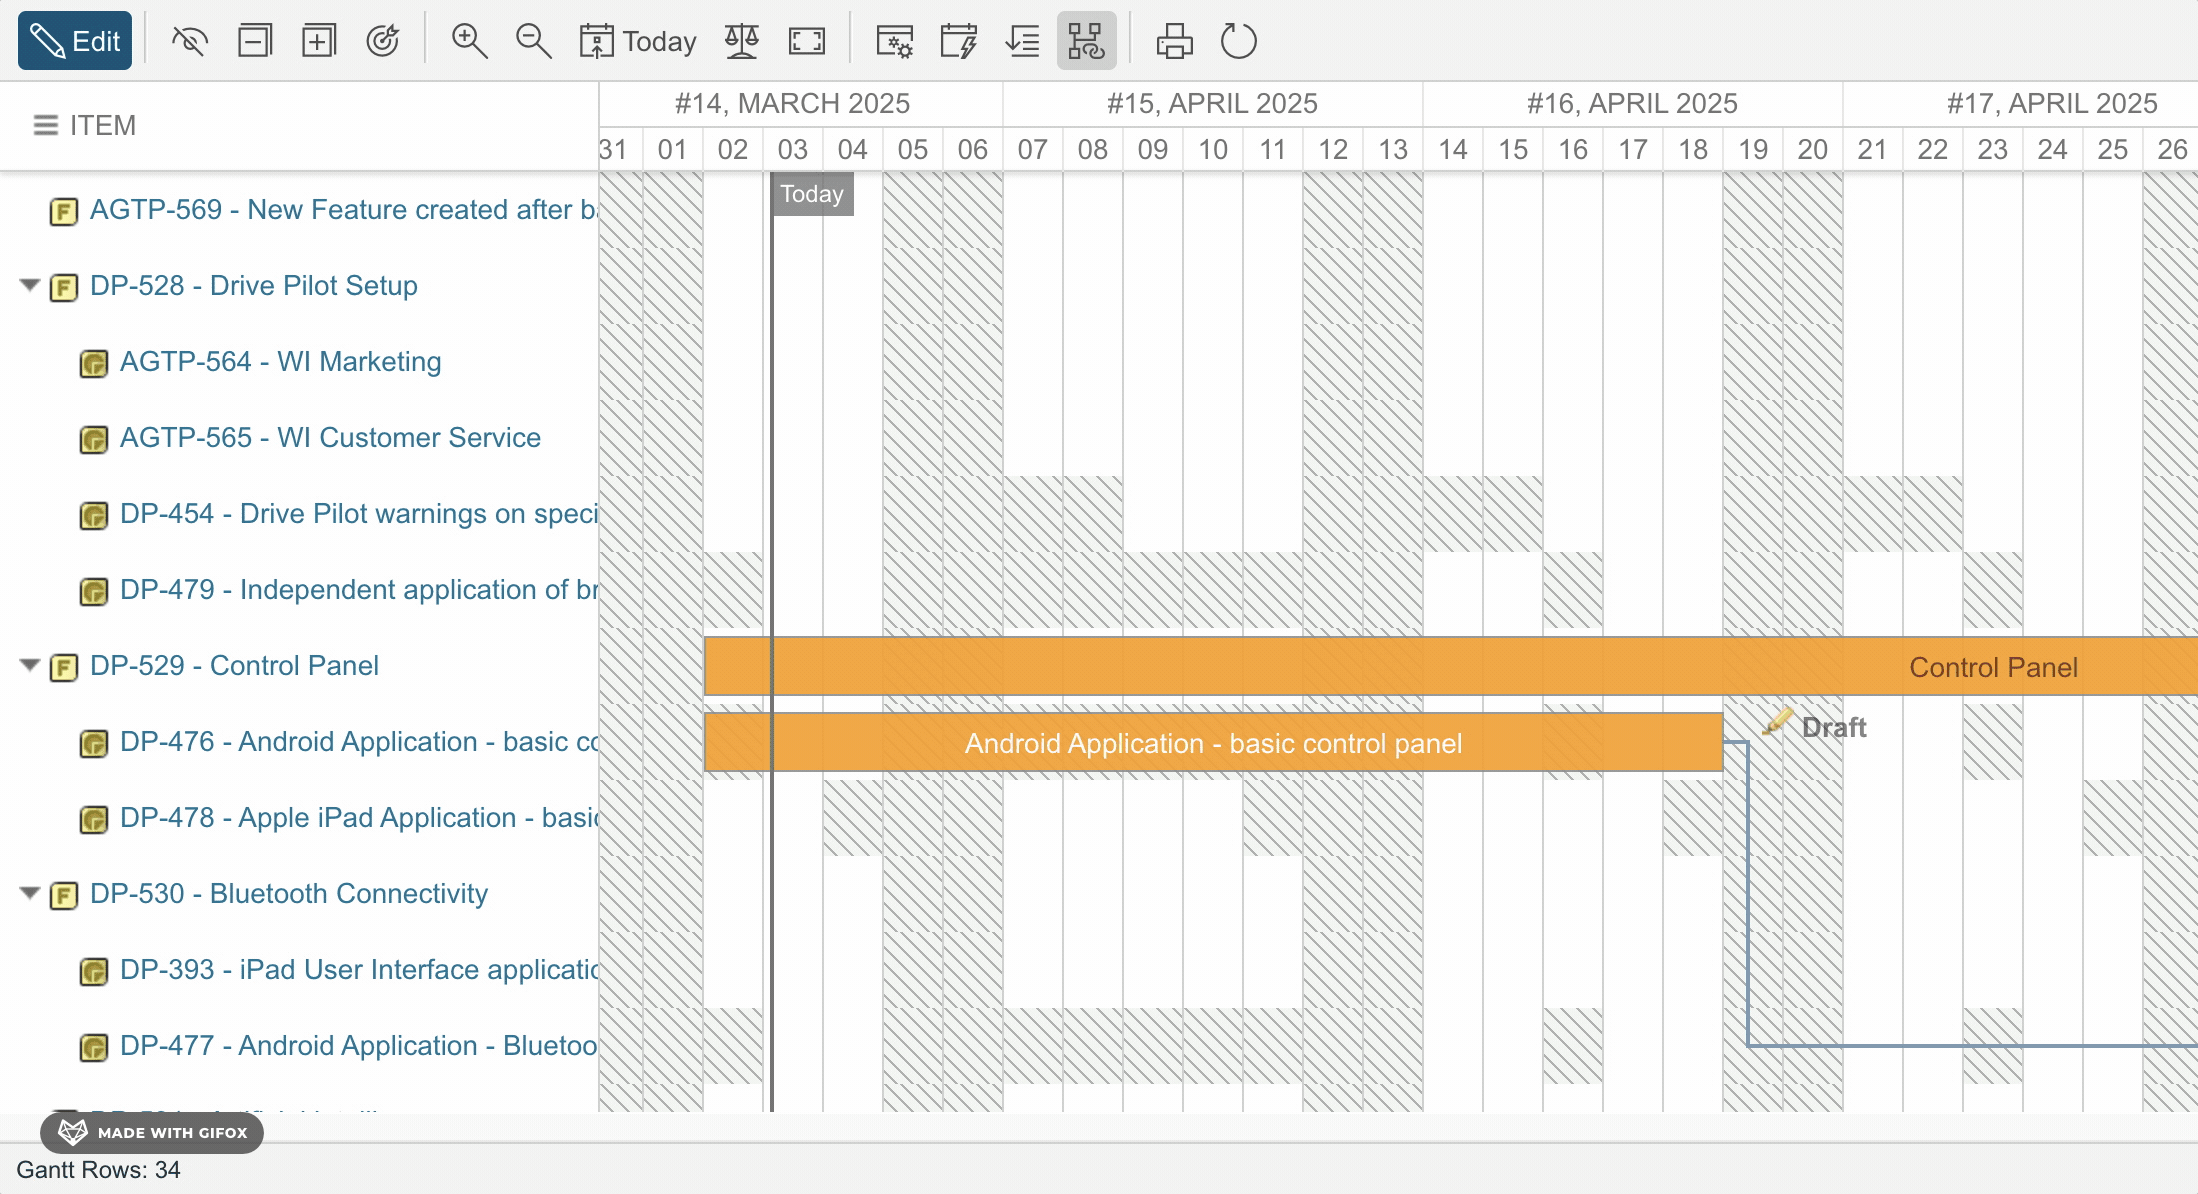Open DP-530 Bluetooth Connectivity link
This screenshot has width=2198, height=1194.
289,894
